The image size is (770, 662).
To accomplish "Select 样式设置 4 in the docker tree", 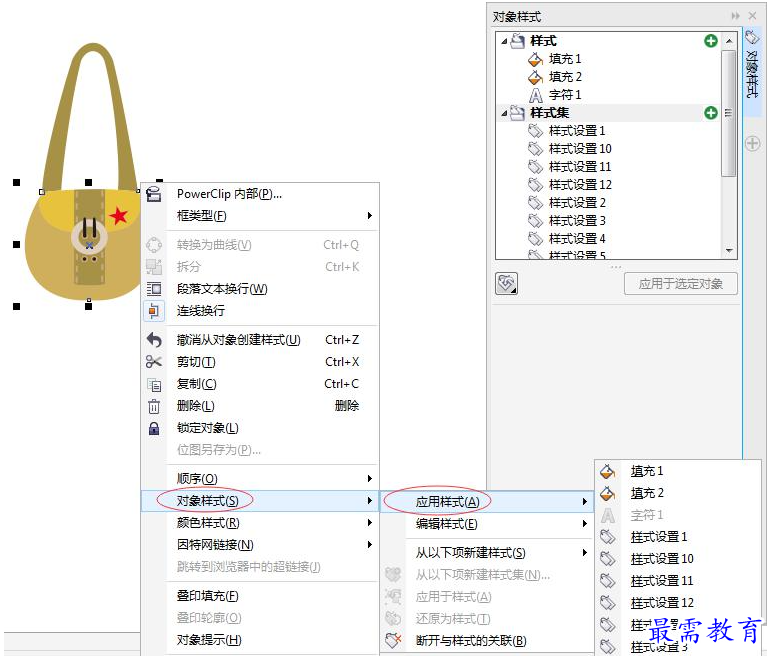I will click(x=577, y=239).
